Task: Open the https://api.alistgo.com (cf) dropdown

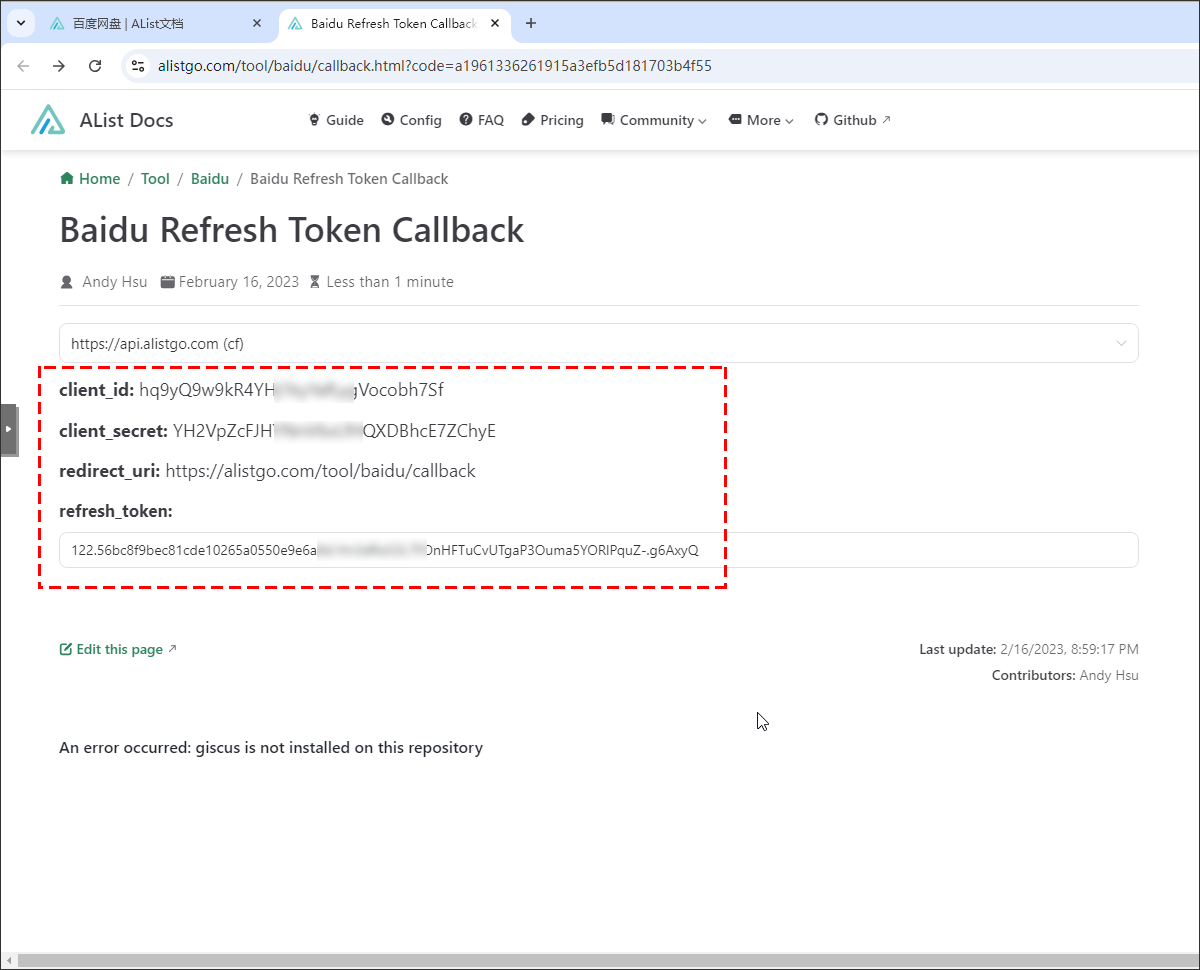Action: pos(598,343)
